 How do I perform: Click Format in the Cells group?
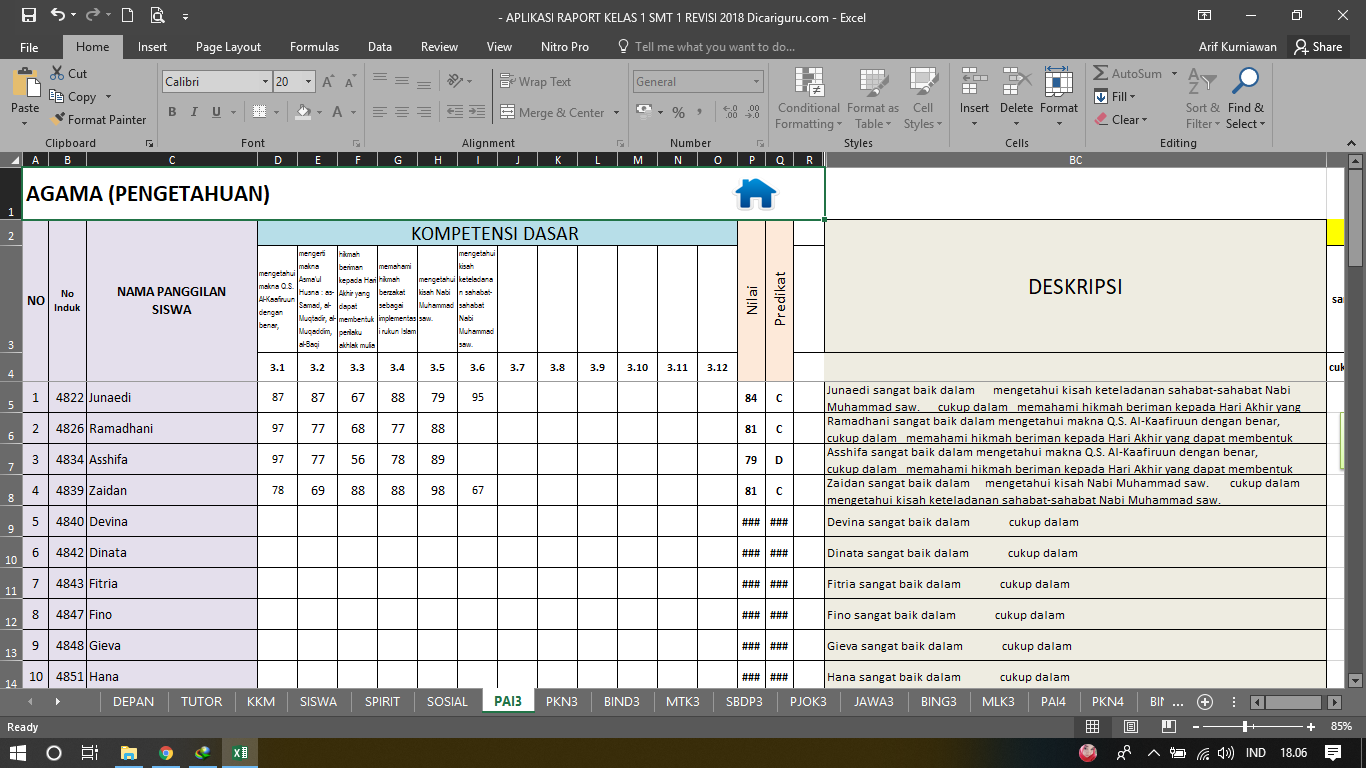[x=1058, y=99]
